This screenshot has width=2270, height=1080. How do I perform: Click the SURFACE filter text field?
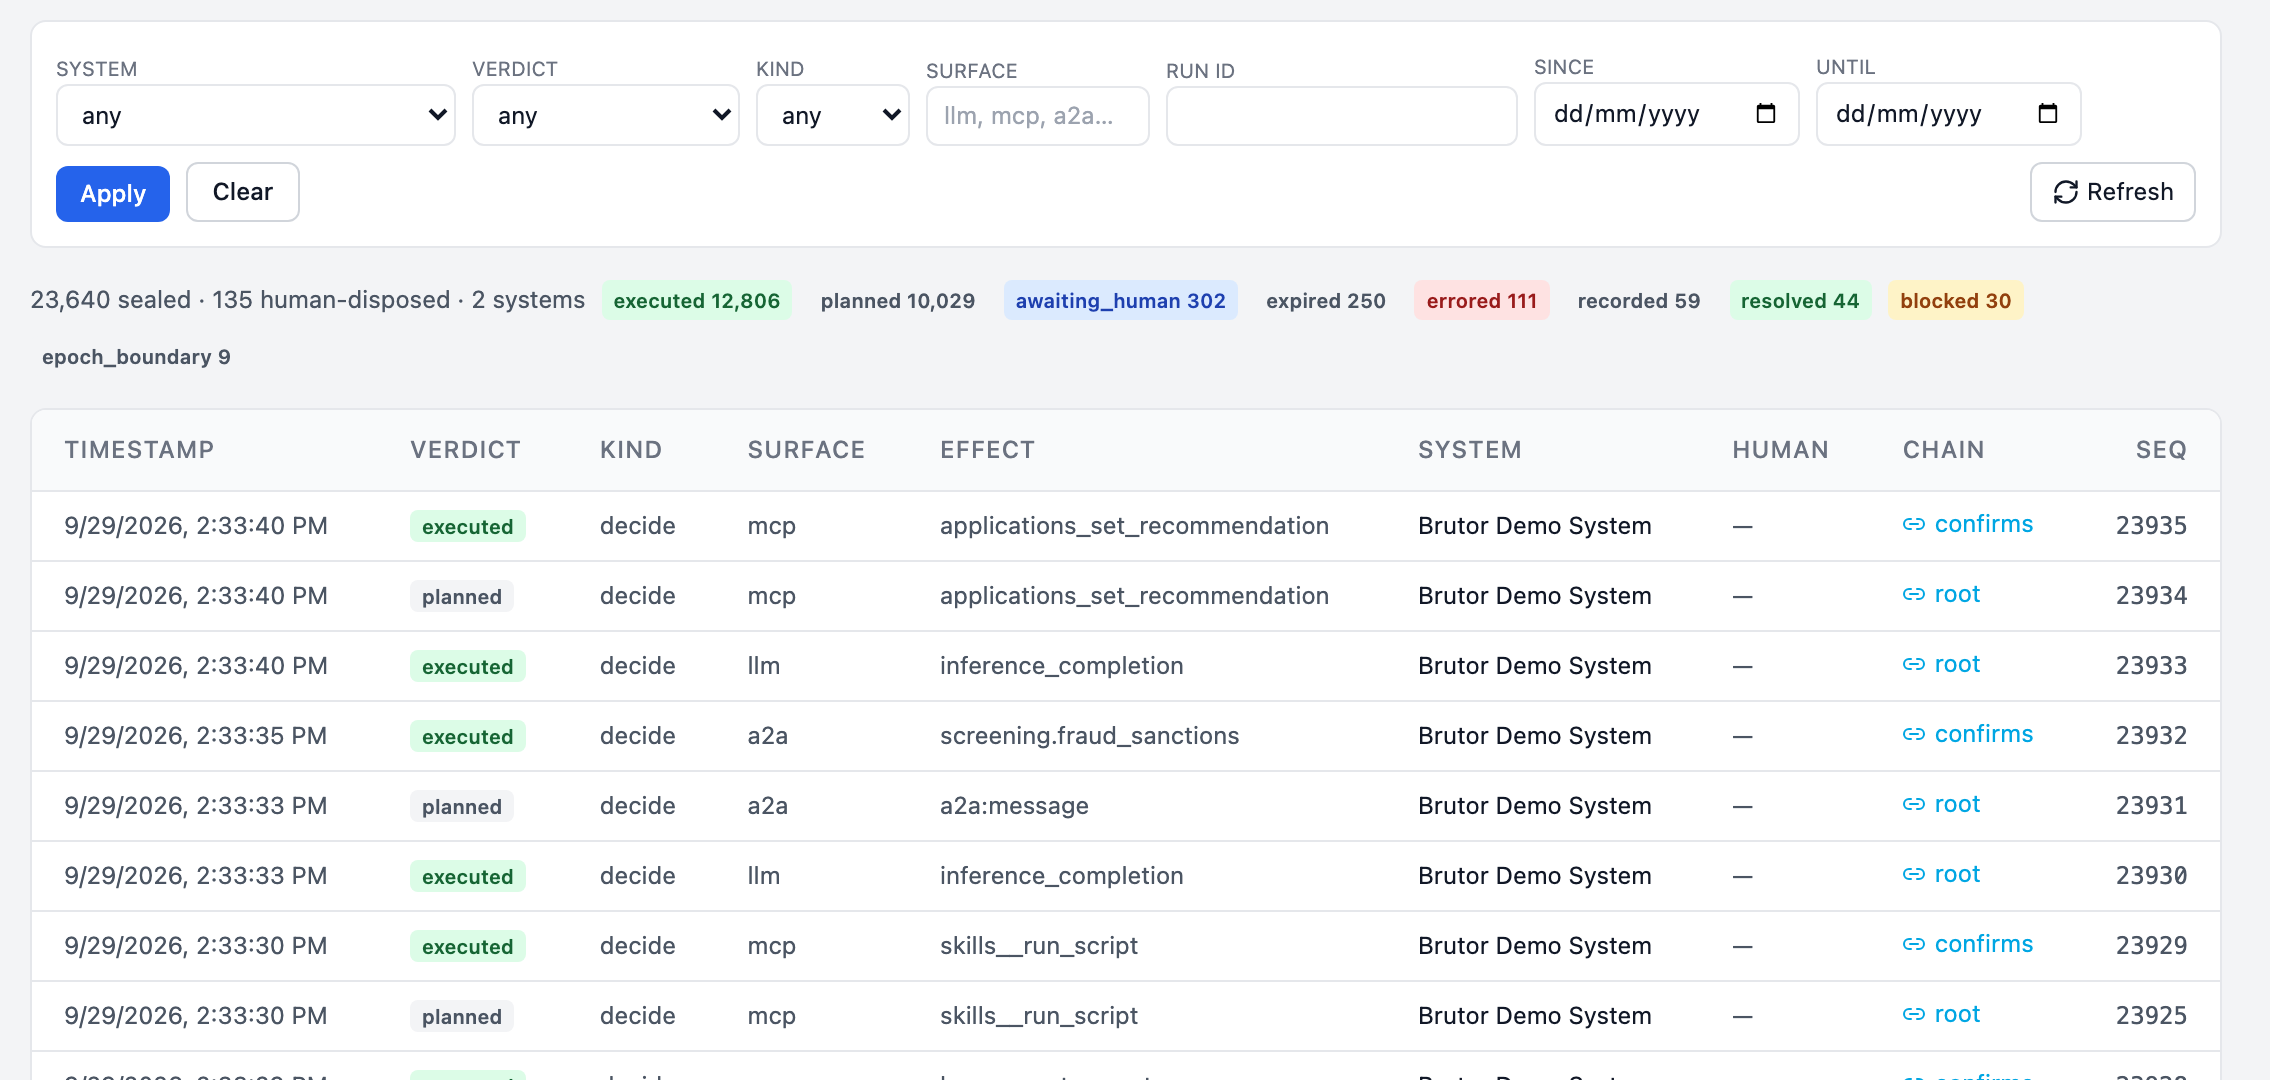point(1037,116)
